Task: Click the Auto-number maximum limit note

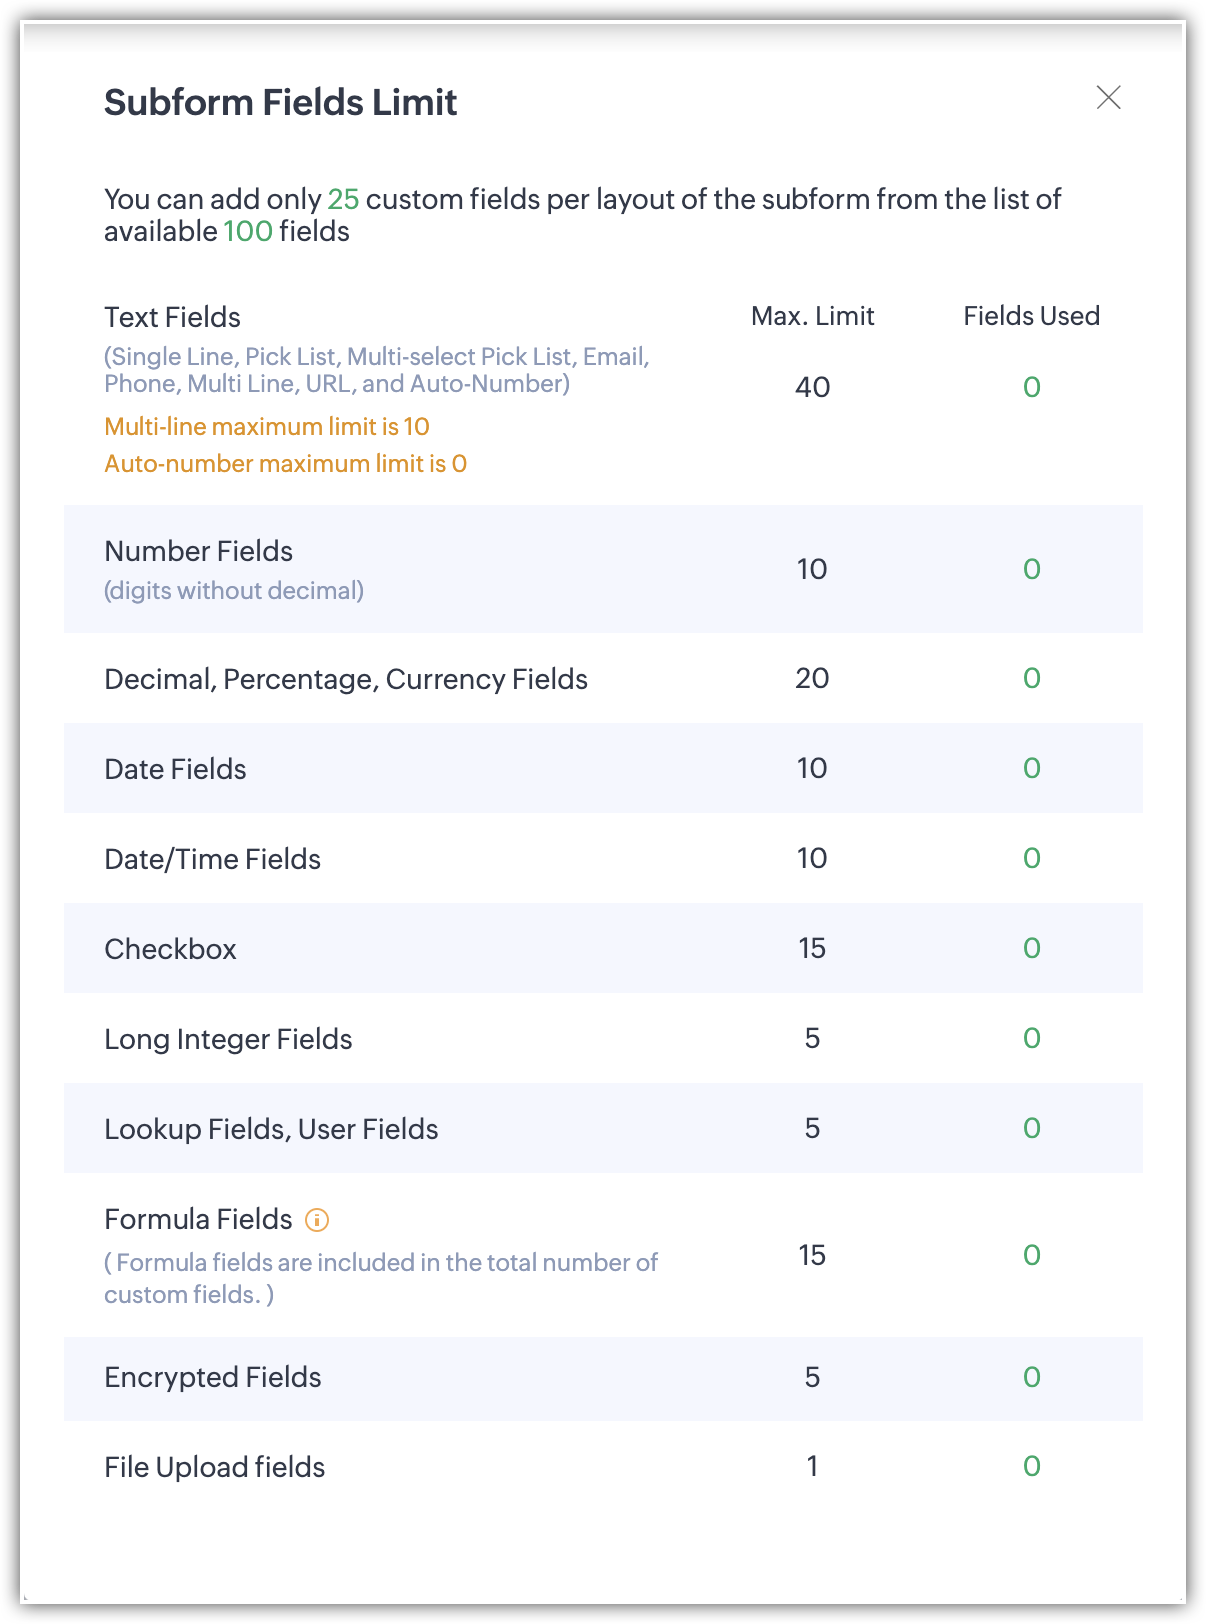Action: point(285,464)
